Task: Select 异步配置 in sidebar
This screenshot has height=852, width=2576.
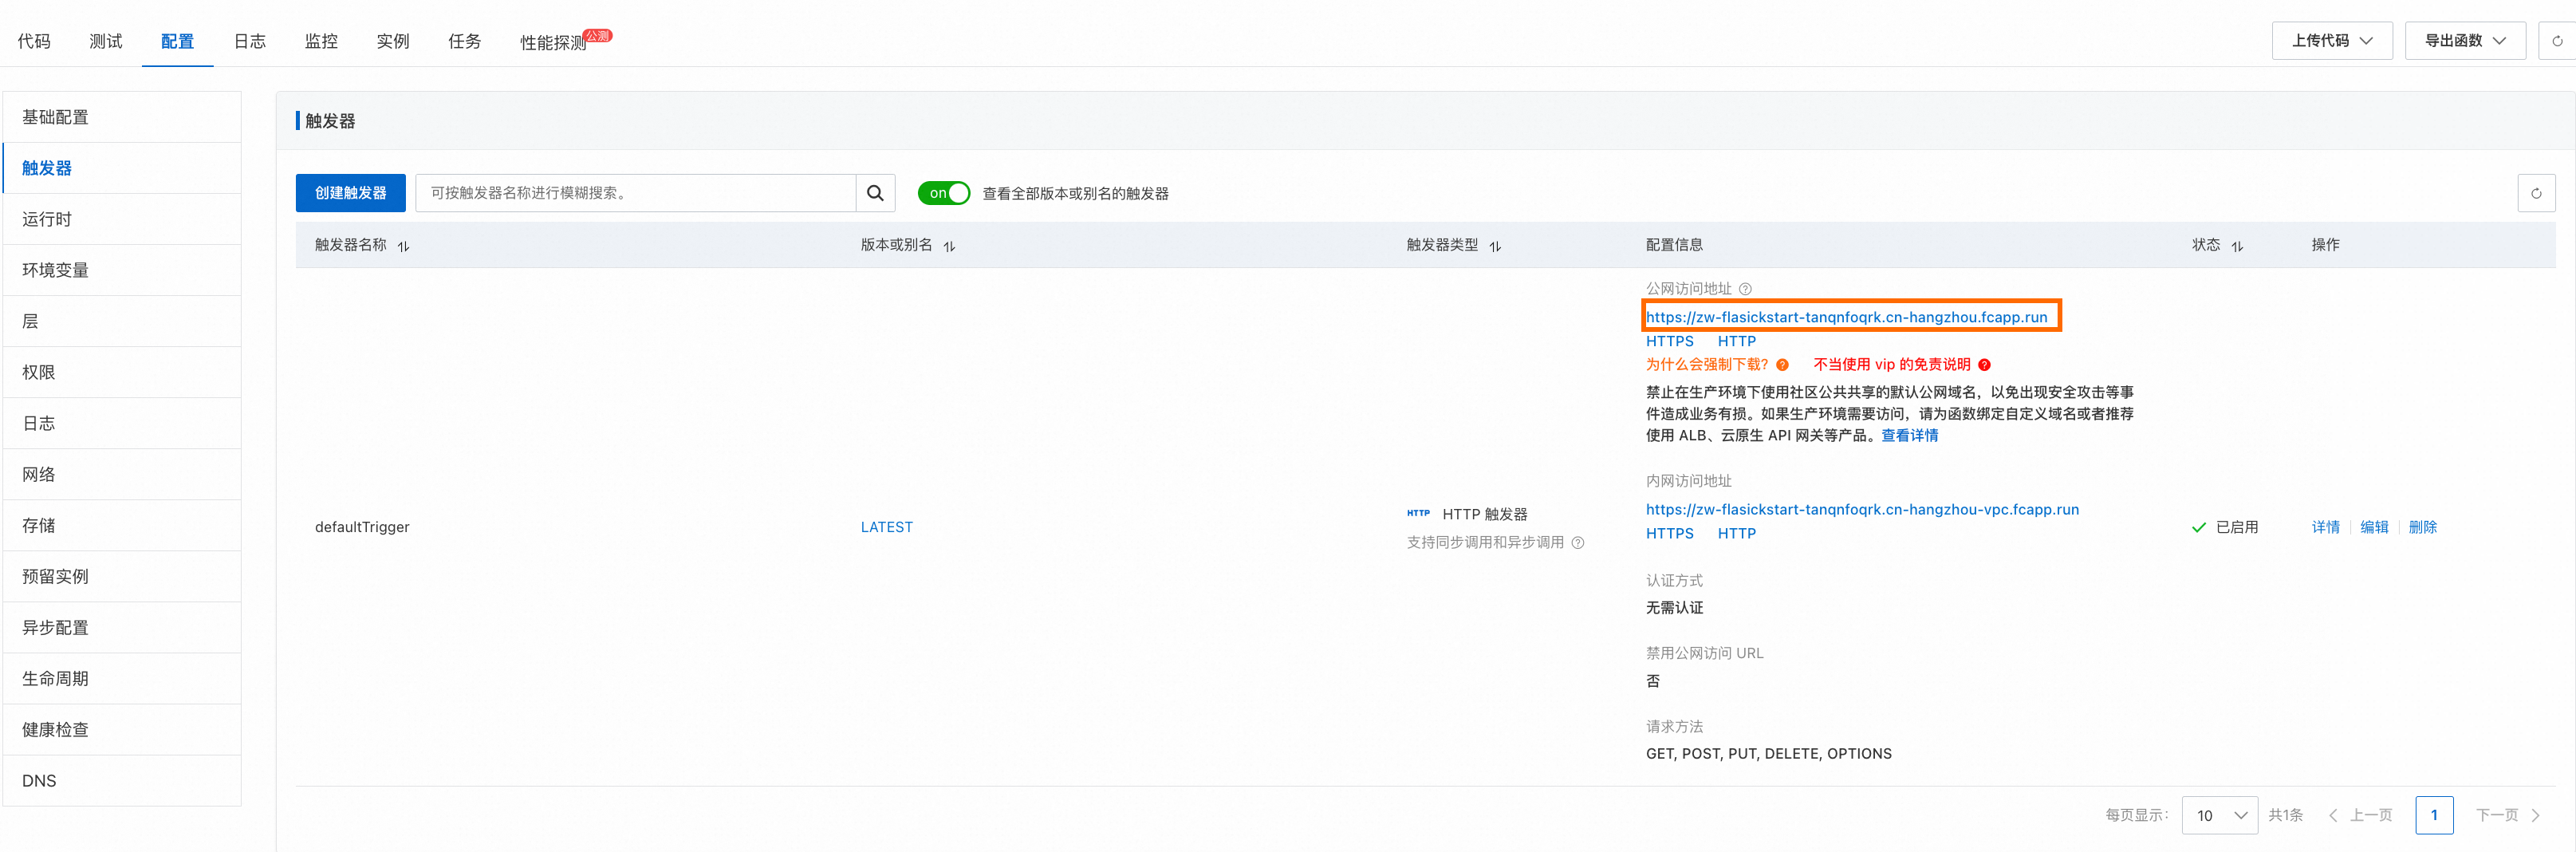Action: coord(122,627)
